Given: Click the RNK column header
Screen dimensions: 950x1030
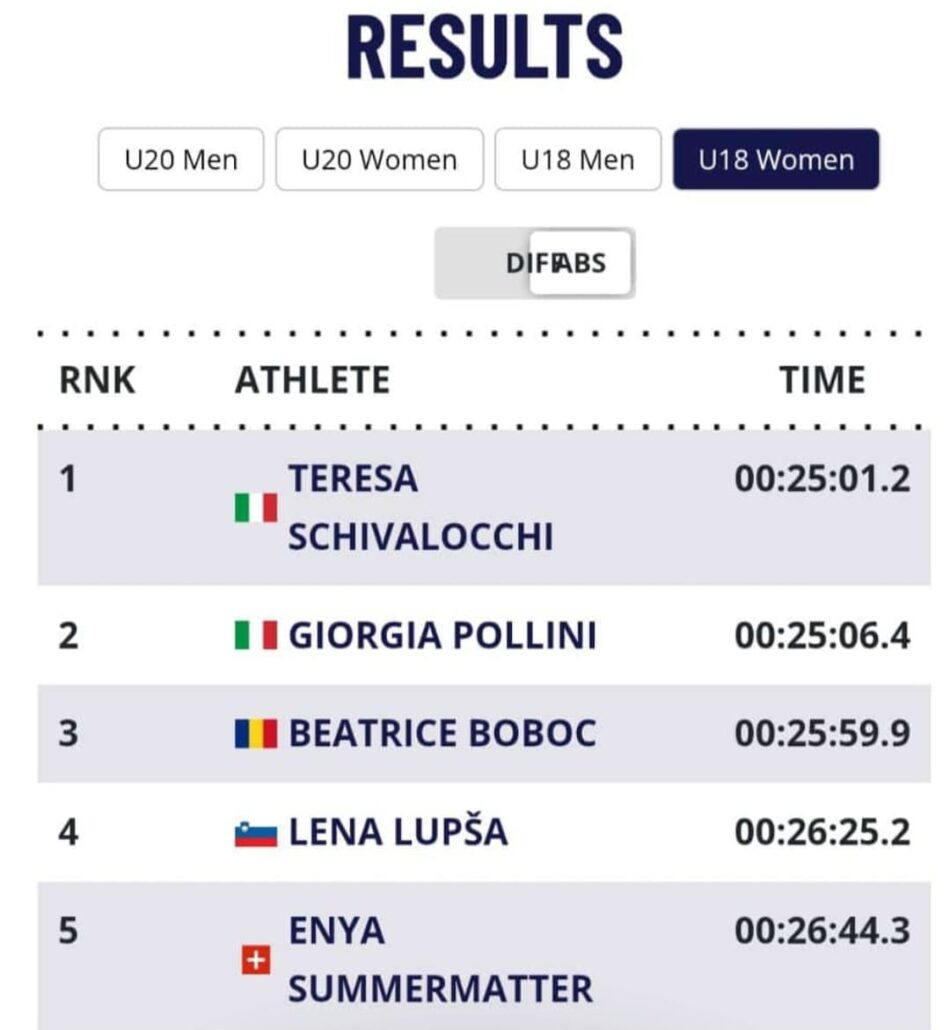Looking at the screenshot, I should point(97,381).
